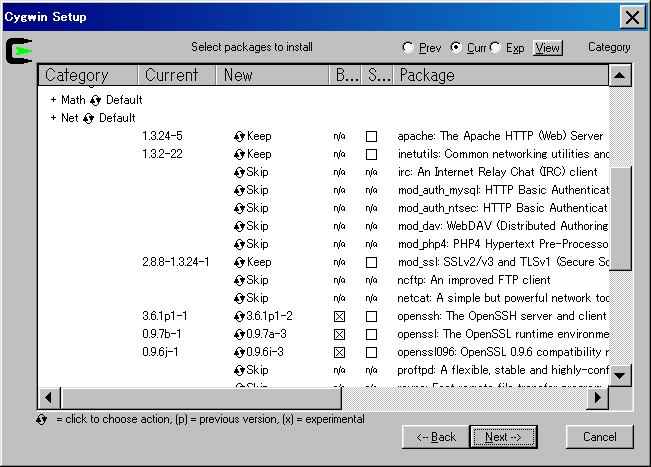Toggle the source checkbox for apache
This screenshot has height=467, width=651.
[371, 137]
